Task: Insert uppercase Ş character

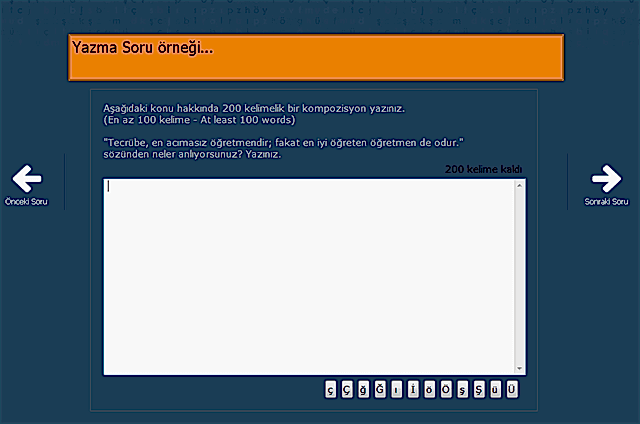Action: (x=478, y=390)
